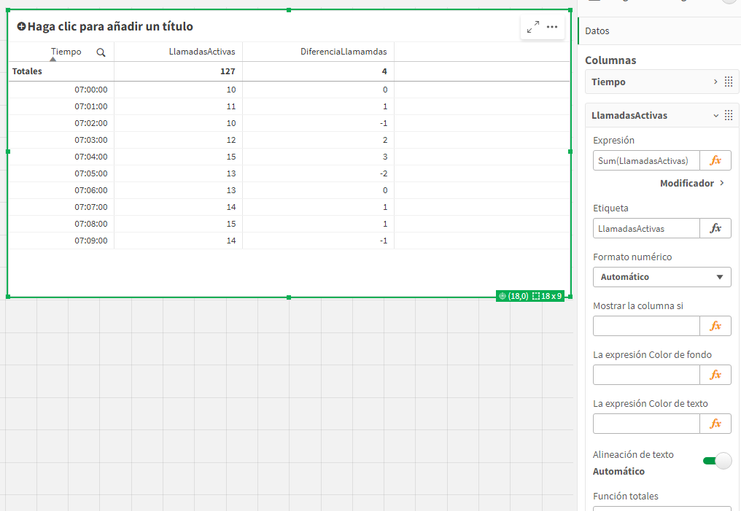
Task: Expand the Modificador section
Action: pyautogui.click(x=692, y=183)
